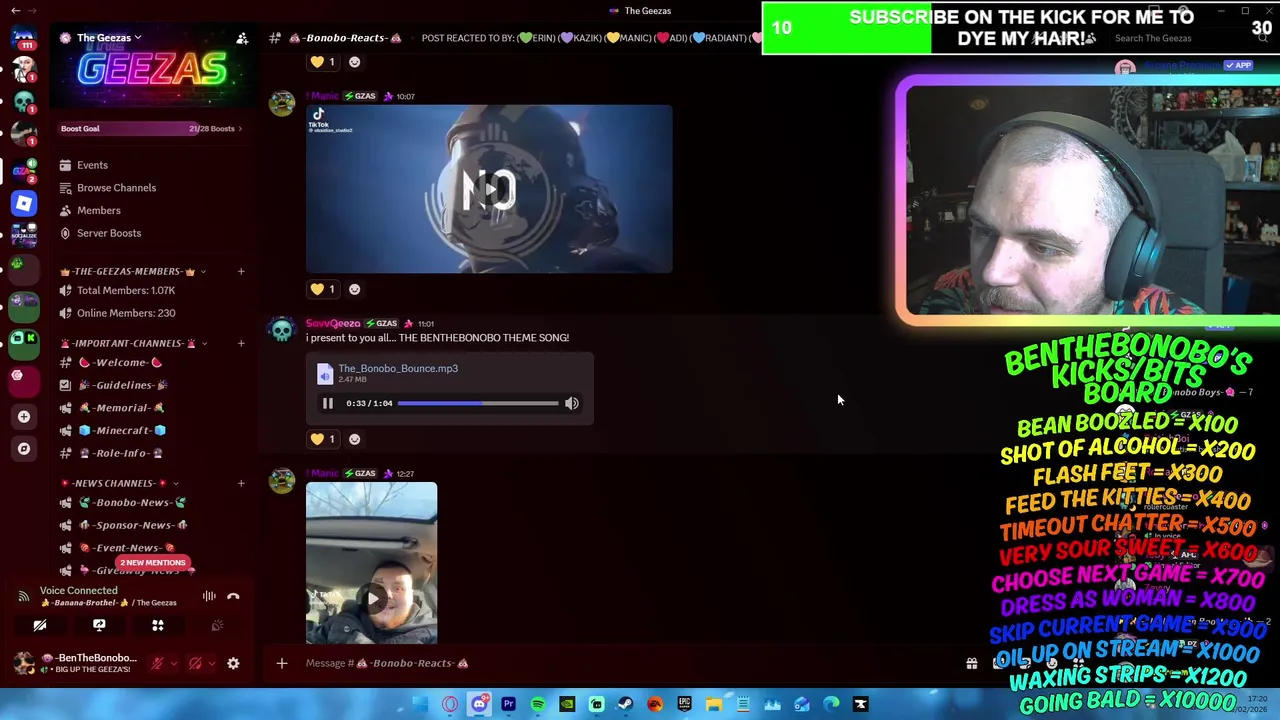Undeafen the headphones
The image size is (1280, 720).
pyautogui.click(x=195, y=663)
